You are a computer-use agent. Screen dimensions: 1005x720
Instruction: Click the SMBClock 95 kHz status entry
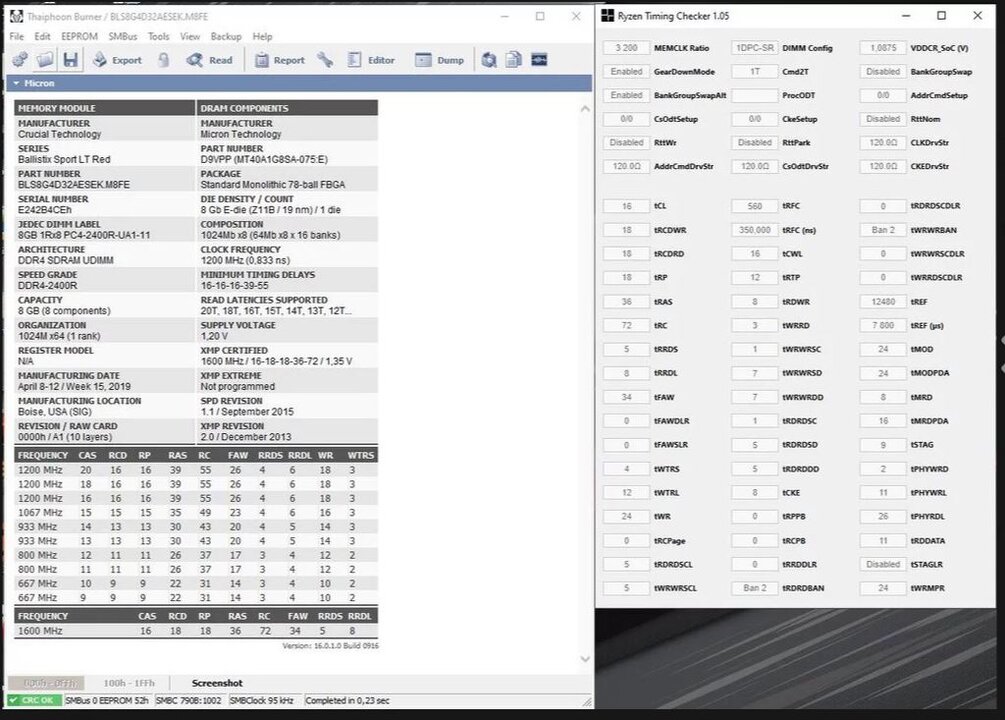(264, 701)
